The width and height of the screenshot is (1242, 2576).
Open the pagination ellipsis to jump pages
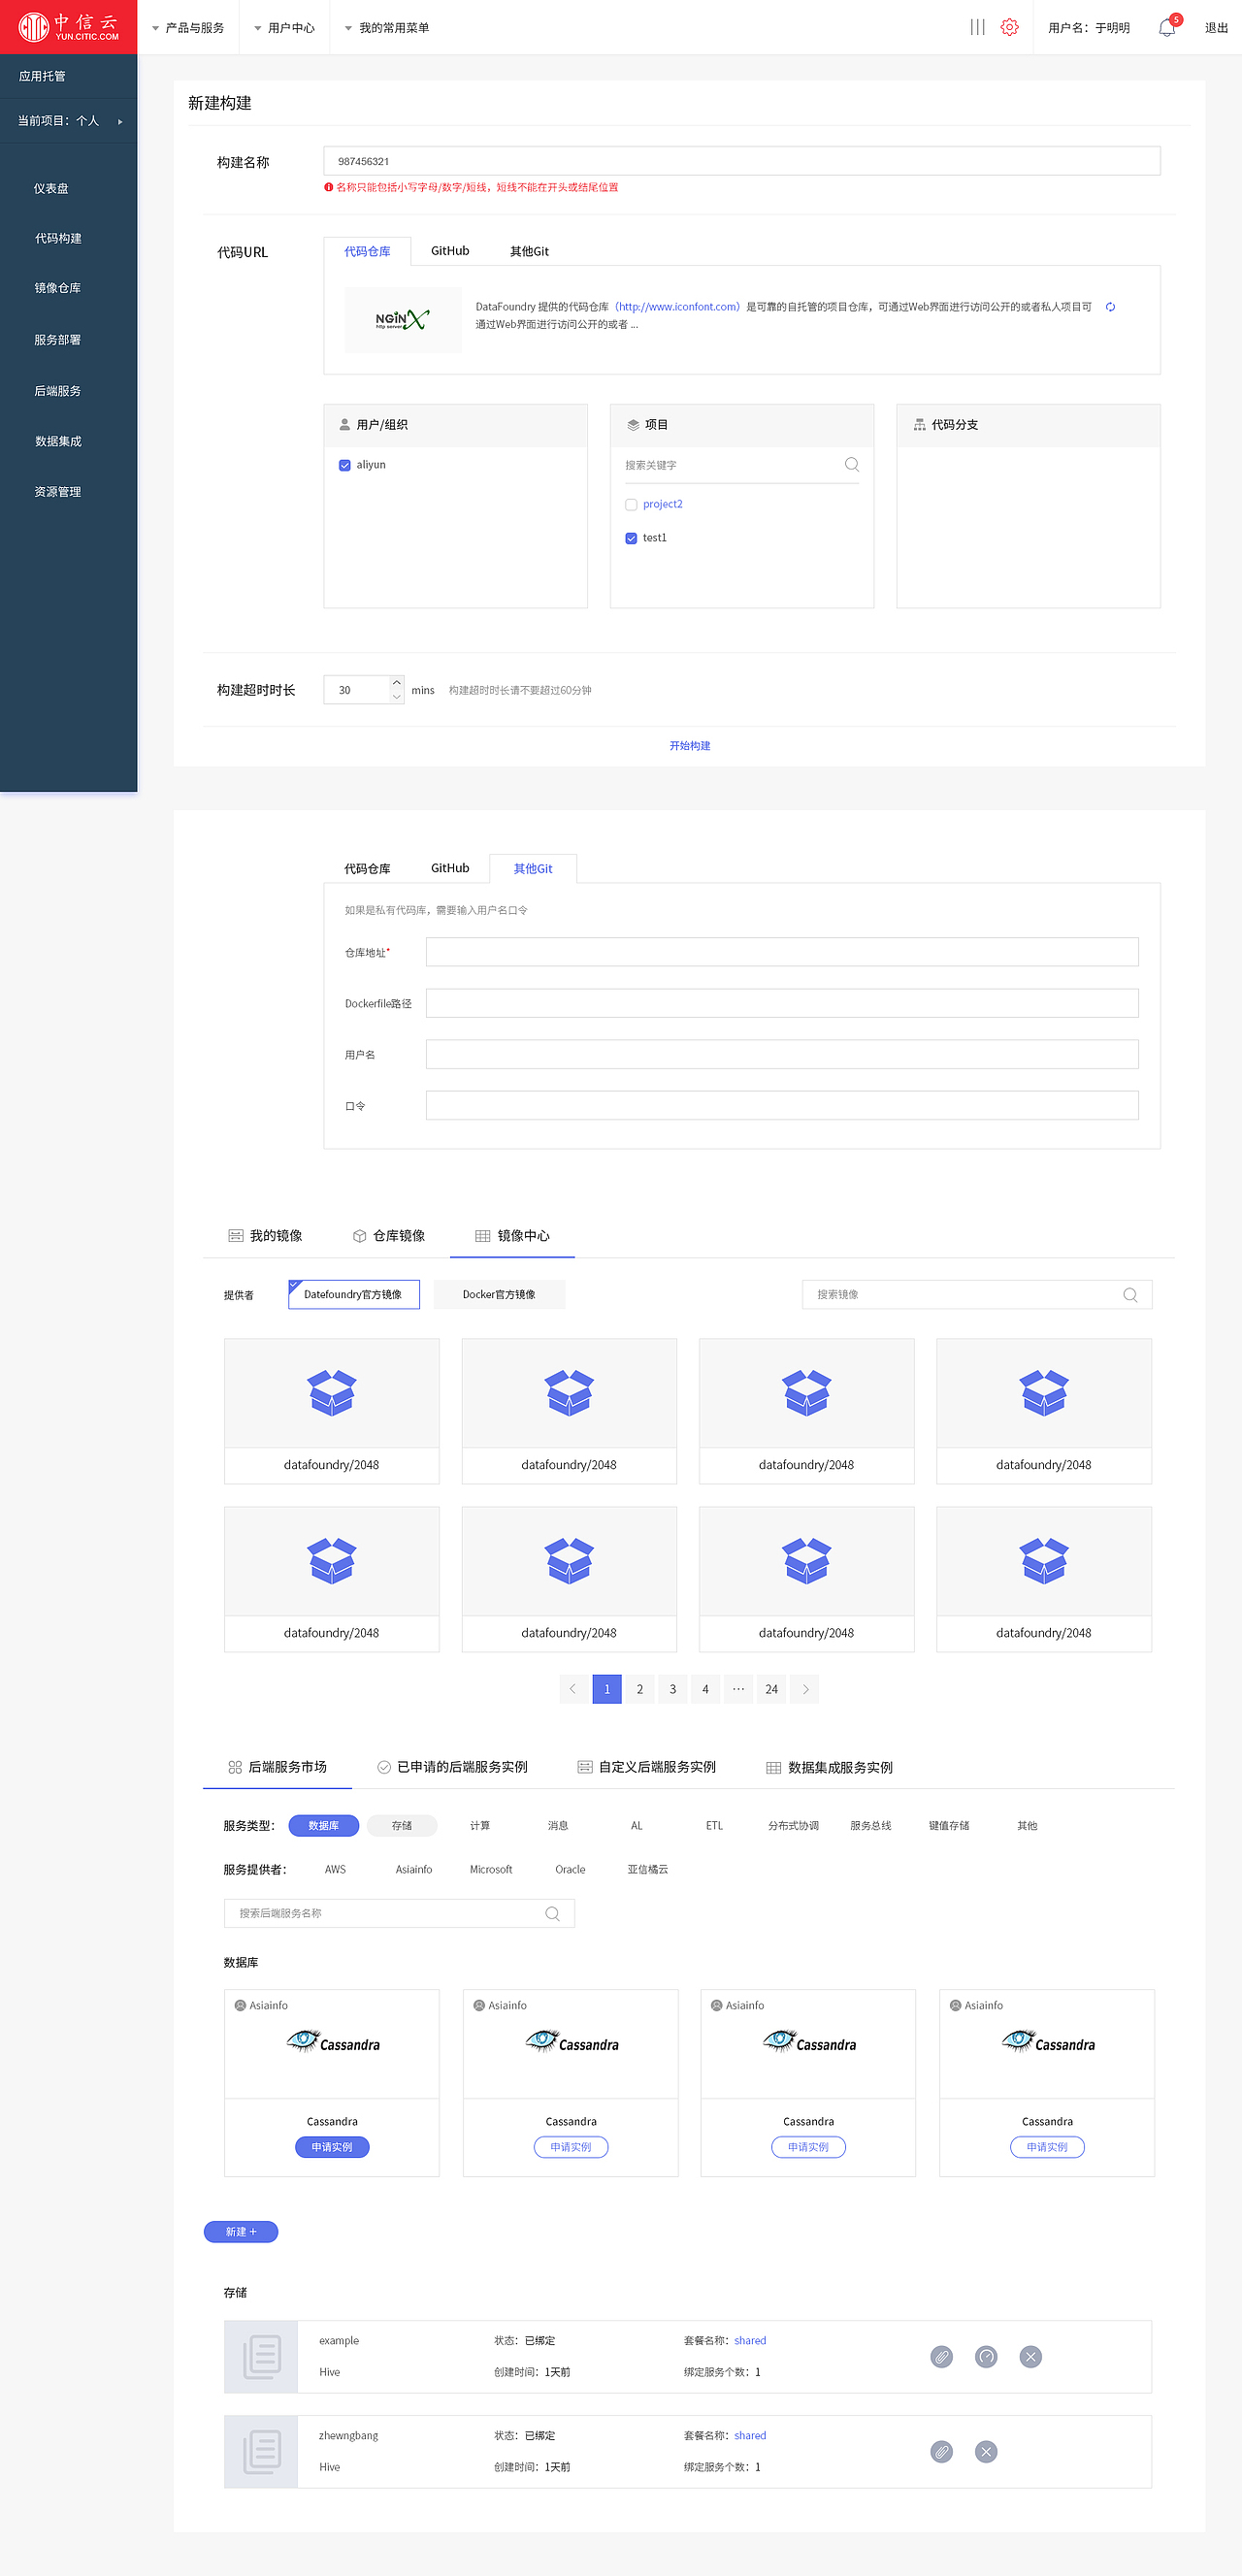(x=738, y=1689)
